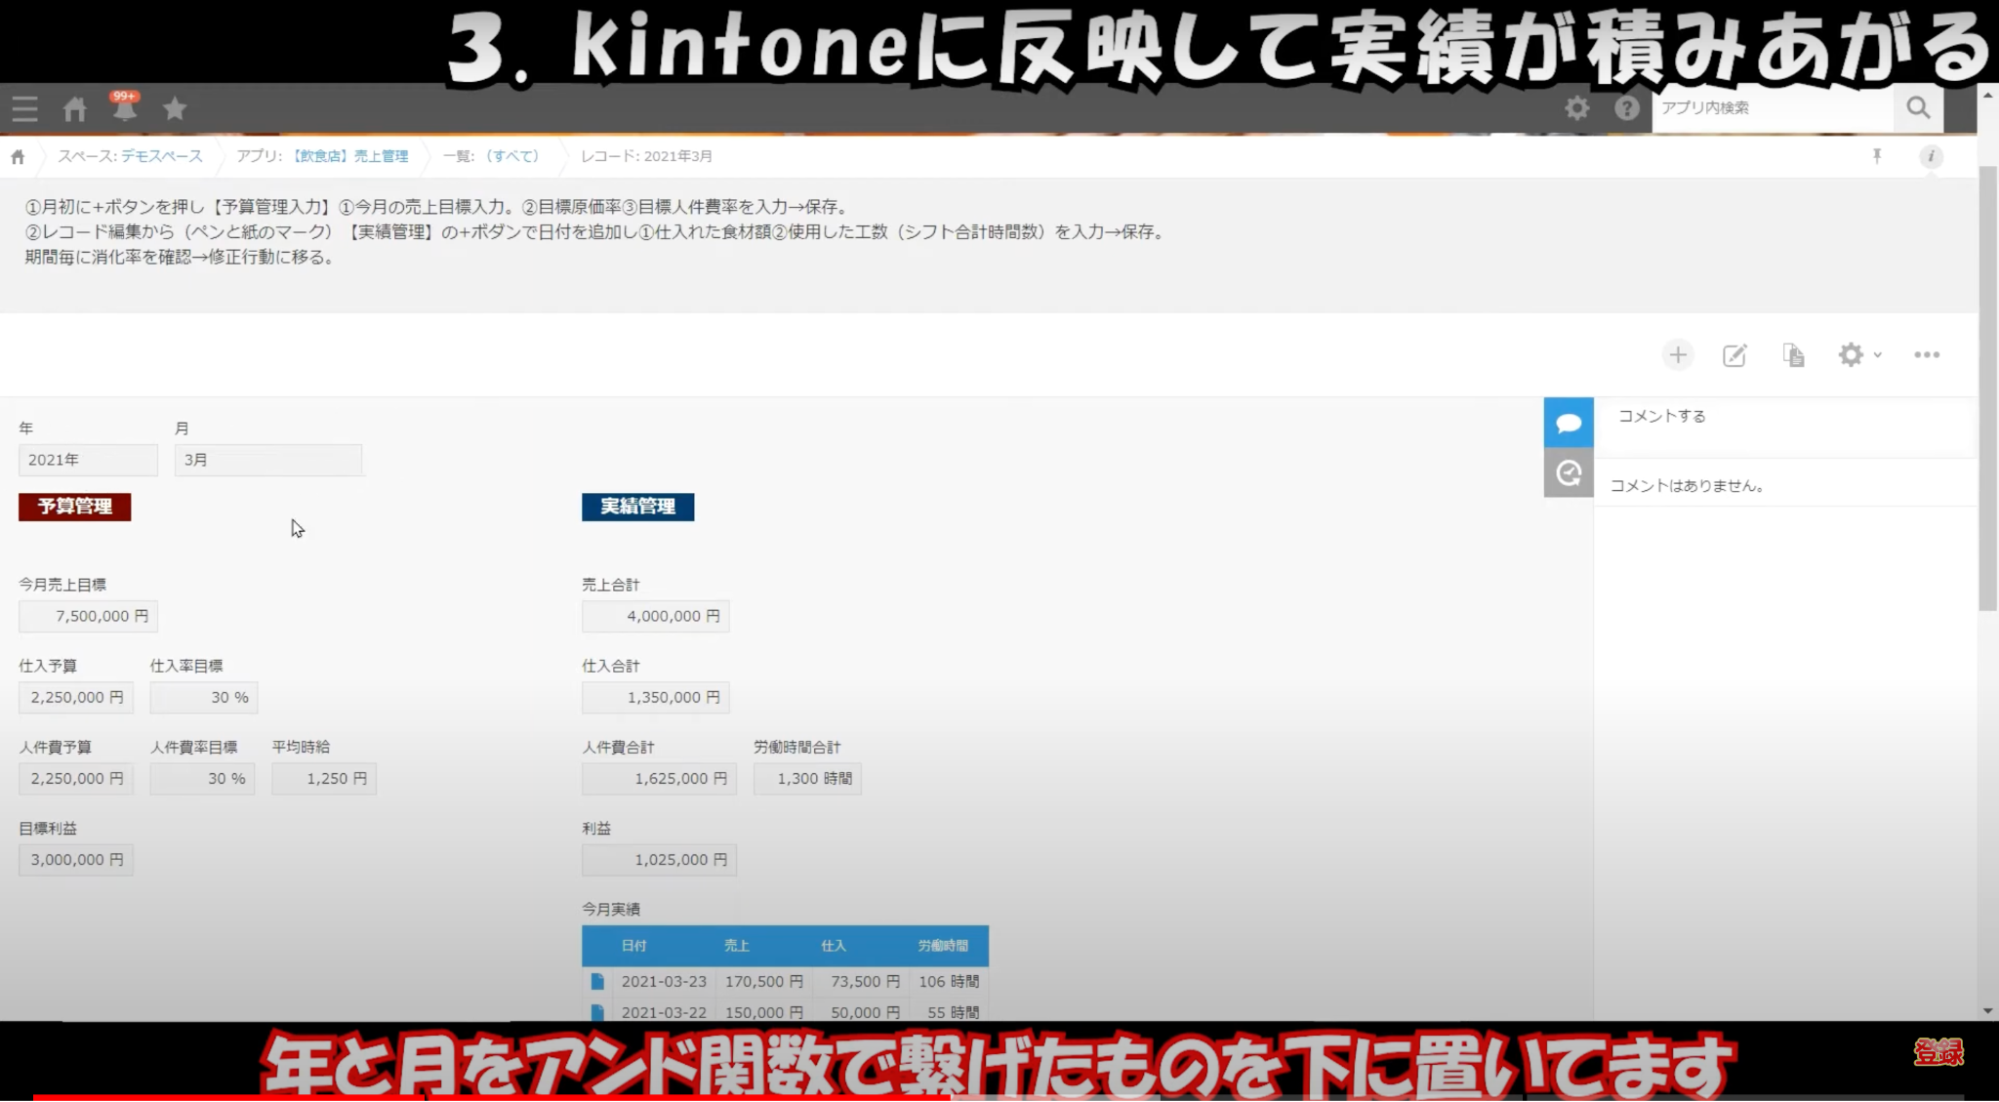Open the デモスペース space breadcrumb link
The width and height of the screenshot is (1999, 1102).
(161, 156)
